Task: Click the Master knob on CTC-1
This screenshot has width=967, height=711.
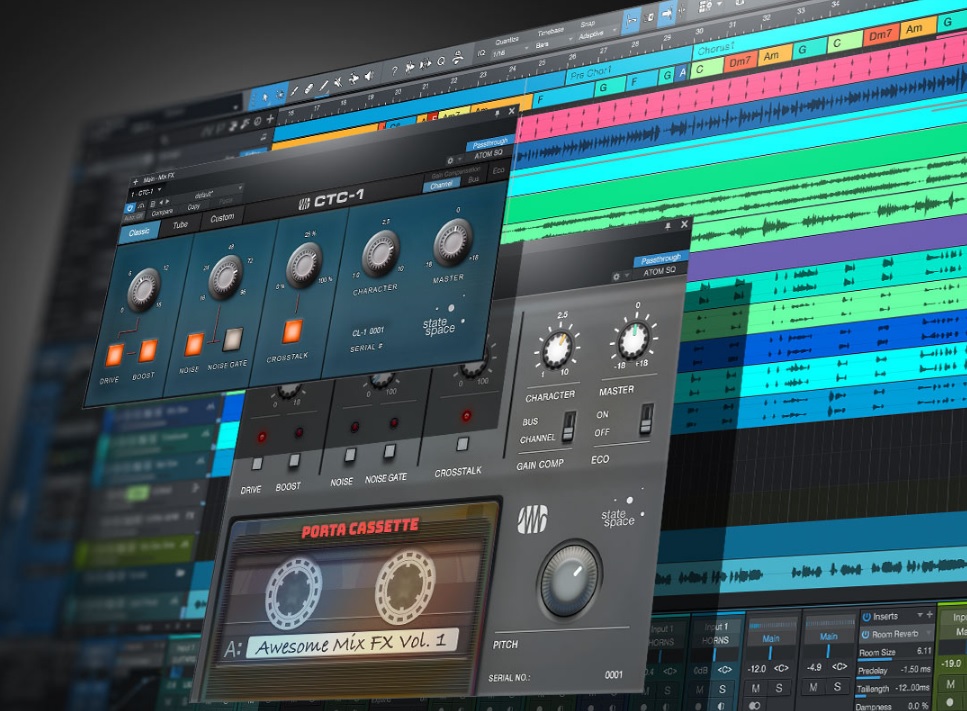Action: (453, 241)
